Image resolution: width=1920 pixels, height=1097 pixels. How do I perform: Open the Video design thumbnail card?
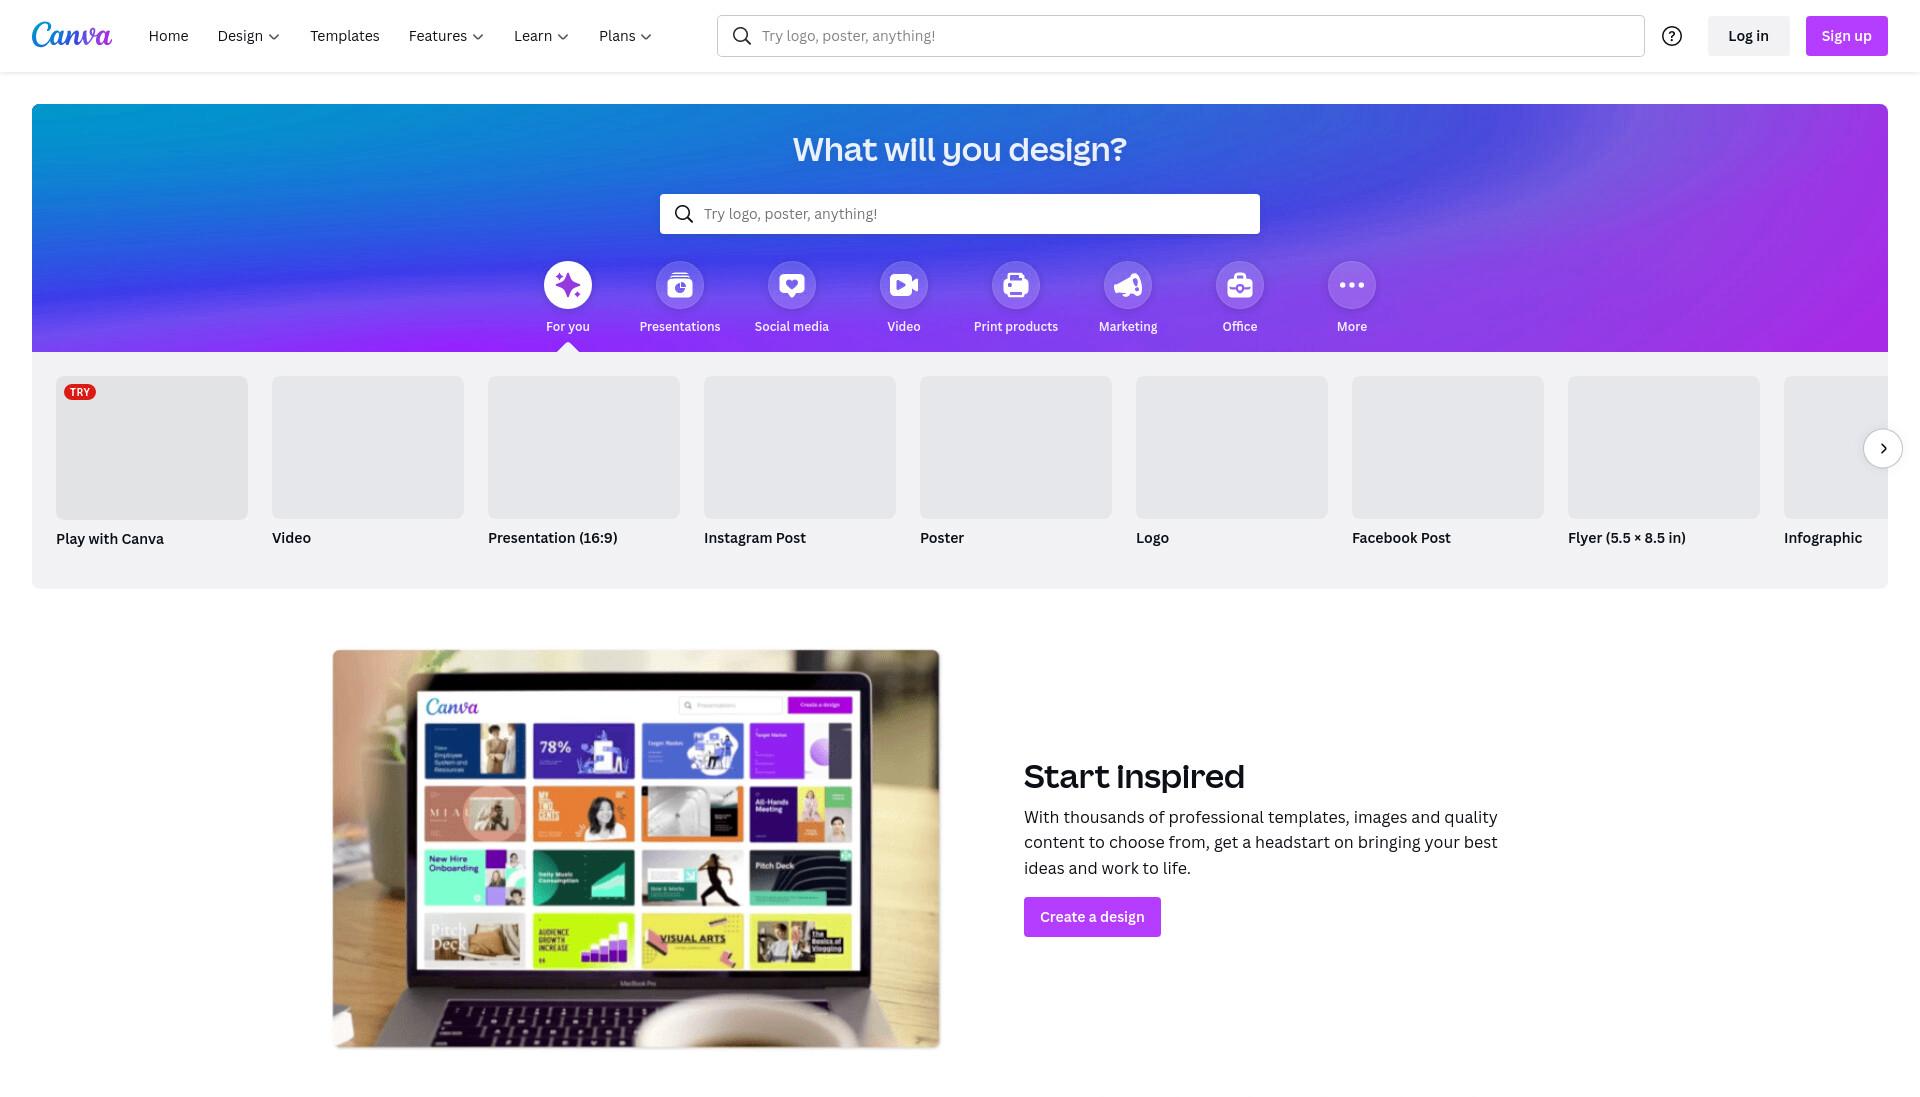tap(368, 447)
